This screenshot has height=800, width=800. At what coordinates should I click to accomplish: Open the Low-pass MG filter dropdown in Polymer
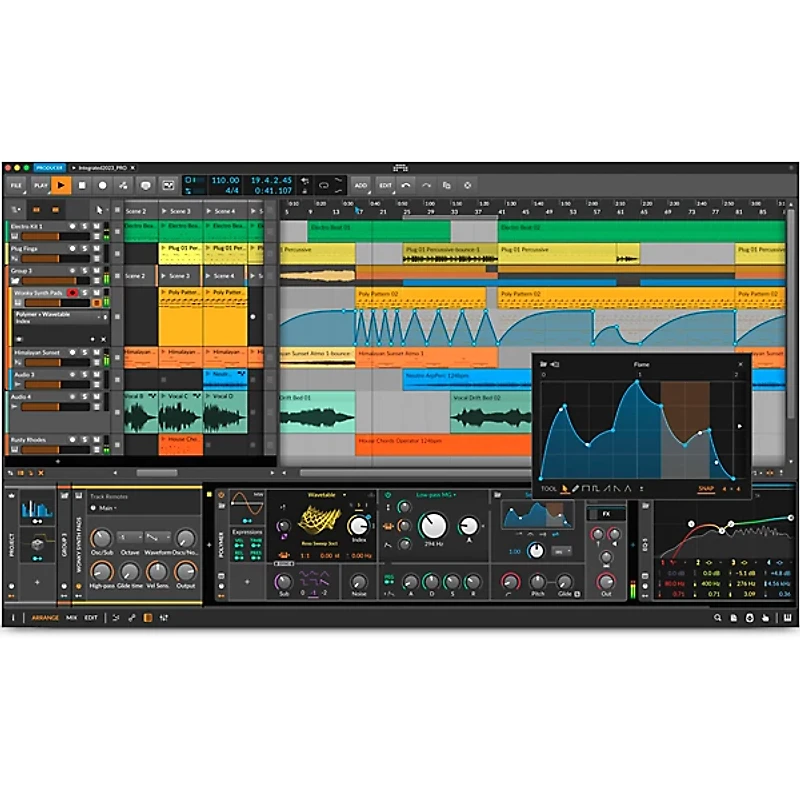[436, 493]
